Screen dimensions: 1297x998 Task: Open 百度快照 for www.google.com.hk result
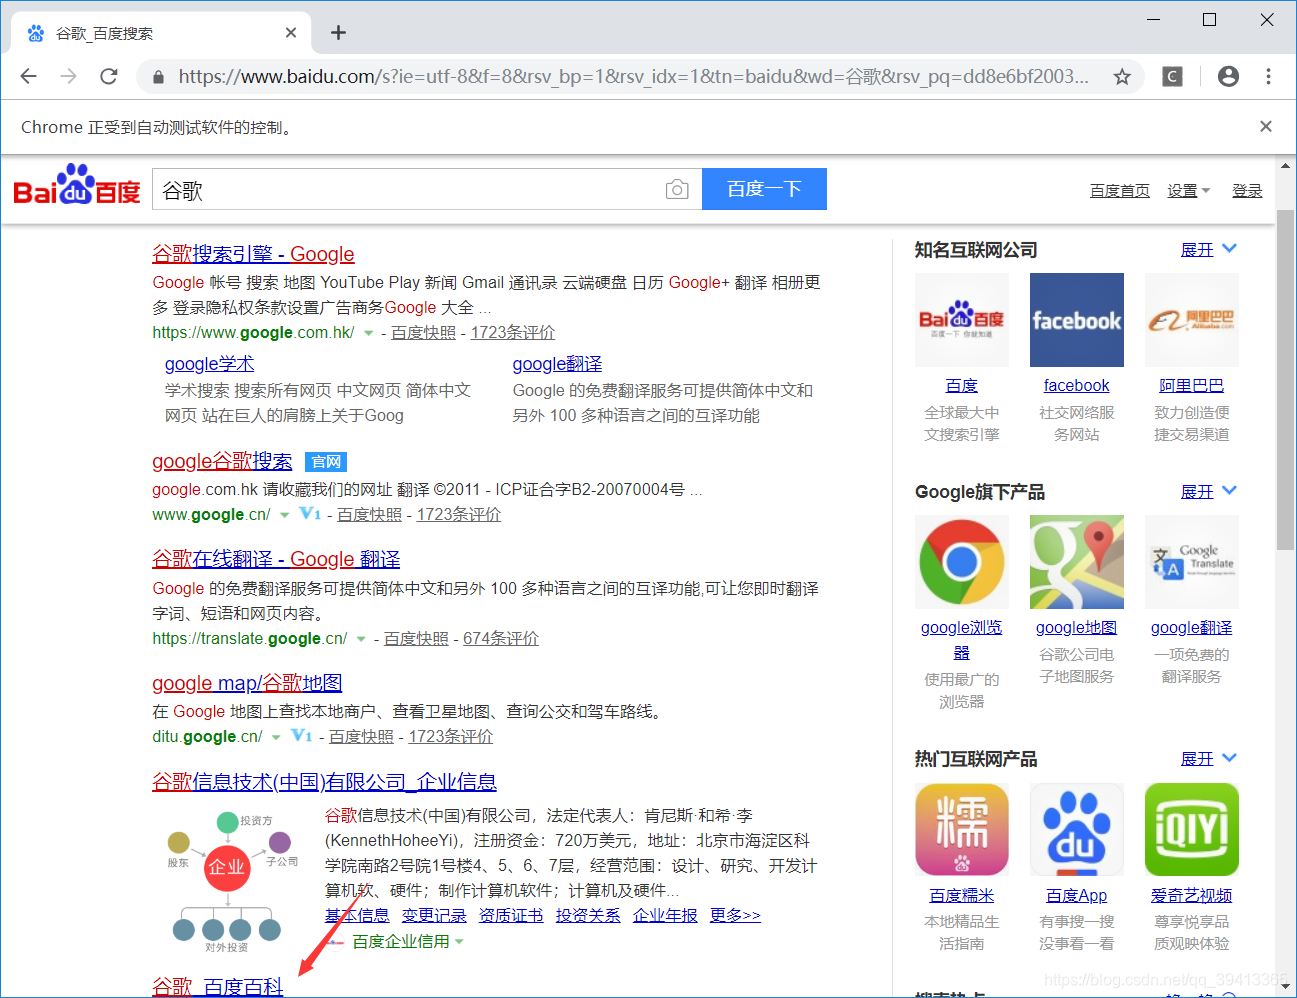[423, 333]
